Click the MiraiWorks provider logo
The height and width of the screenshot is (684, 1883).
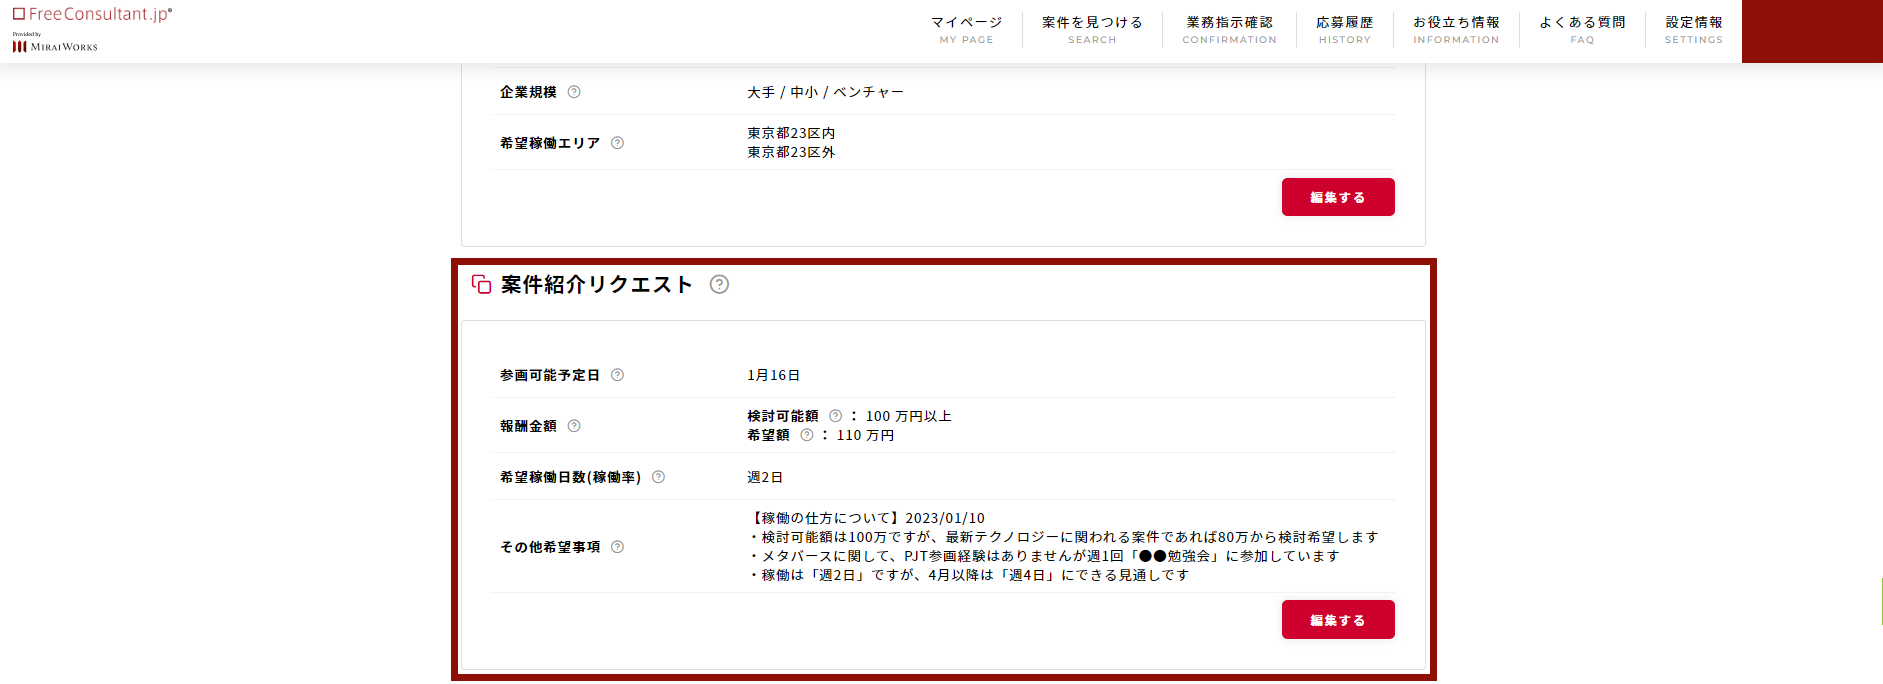[55, 46]
